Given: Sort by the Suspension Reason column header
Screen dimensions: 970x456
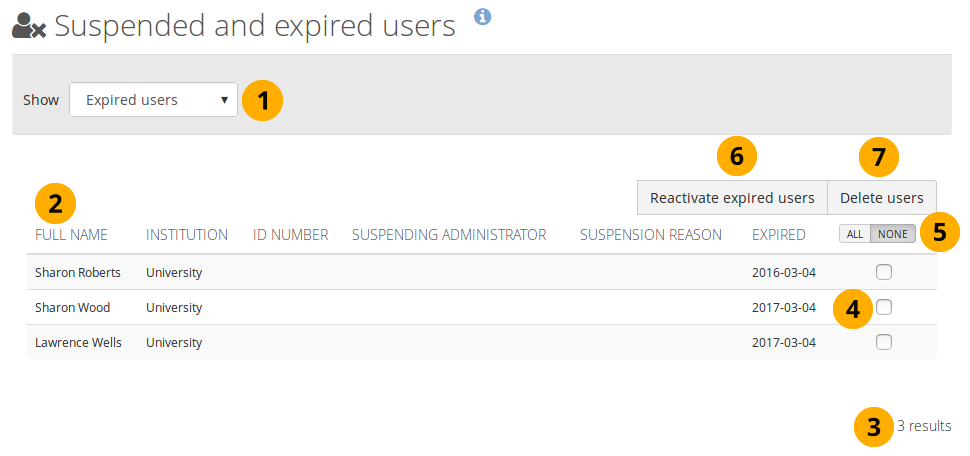Looking at the screenshot, I should coord(650,235).
